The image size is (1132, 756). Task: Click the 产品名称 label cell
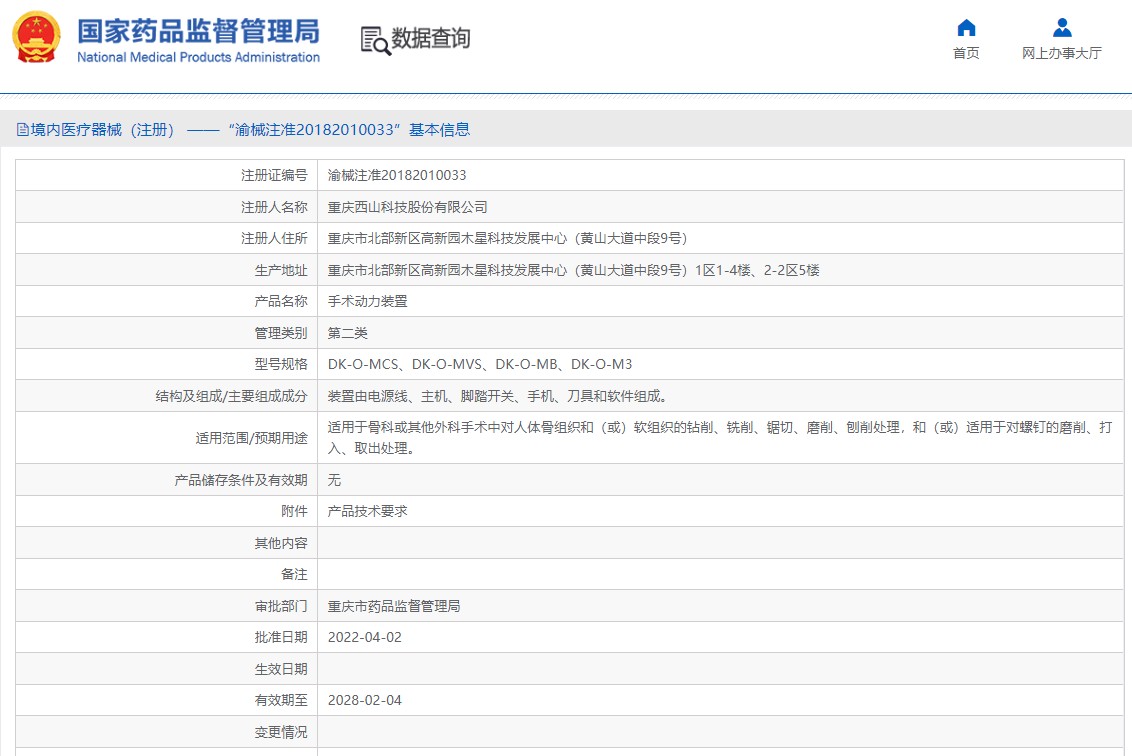click(167, 301)
